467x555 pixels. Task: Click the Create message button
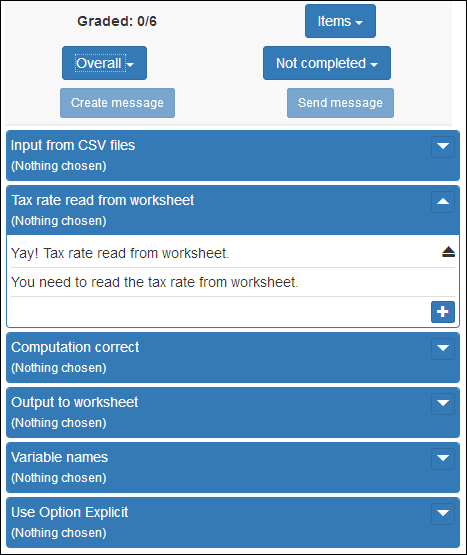point(117,103)
